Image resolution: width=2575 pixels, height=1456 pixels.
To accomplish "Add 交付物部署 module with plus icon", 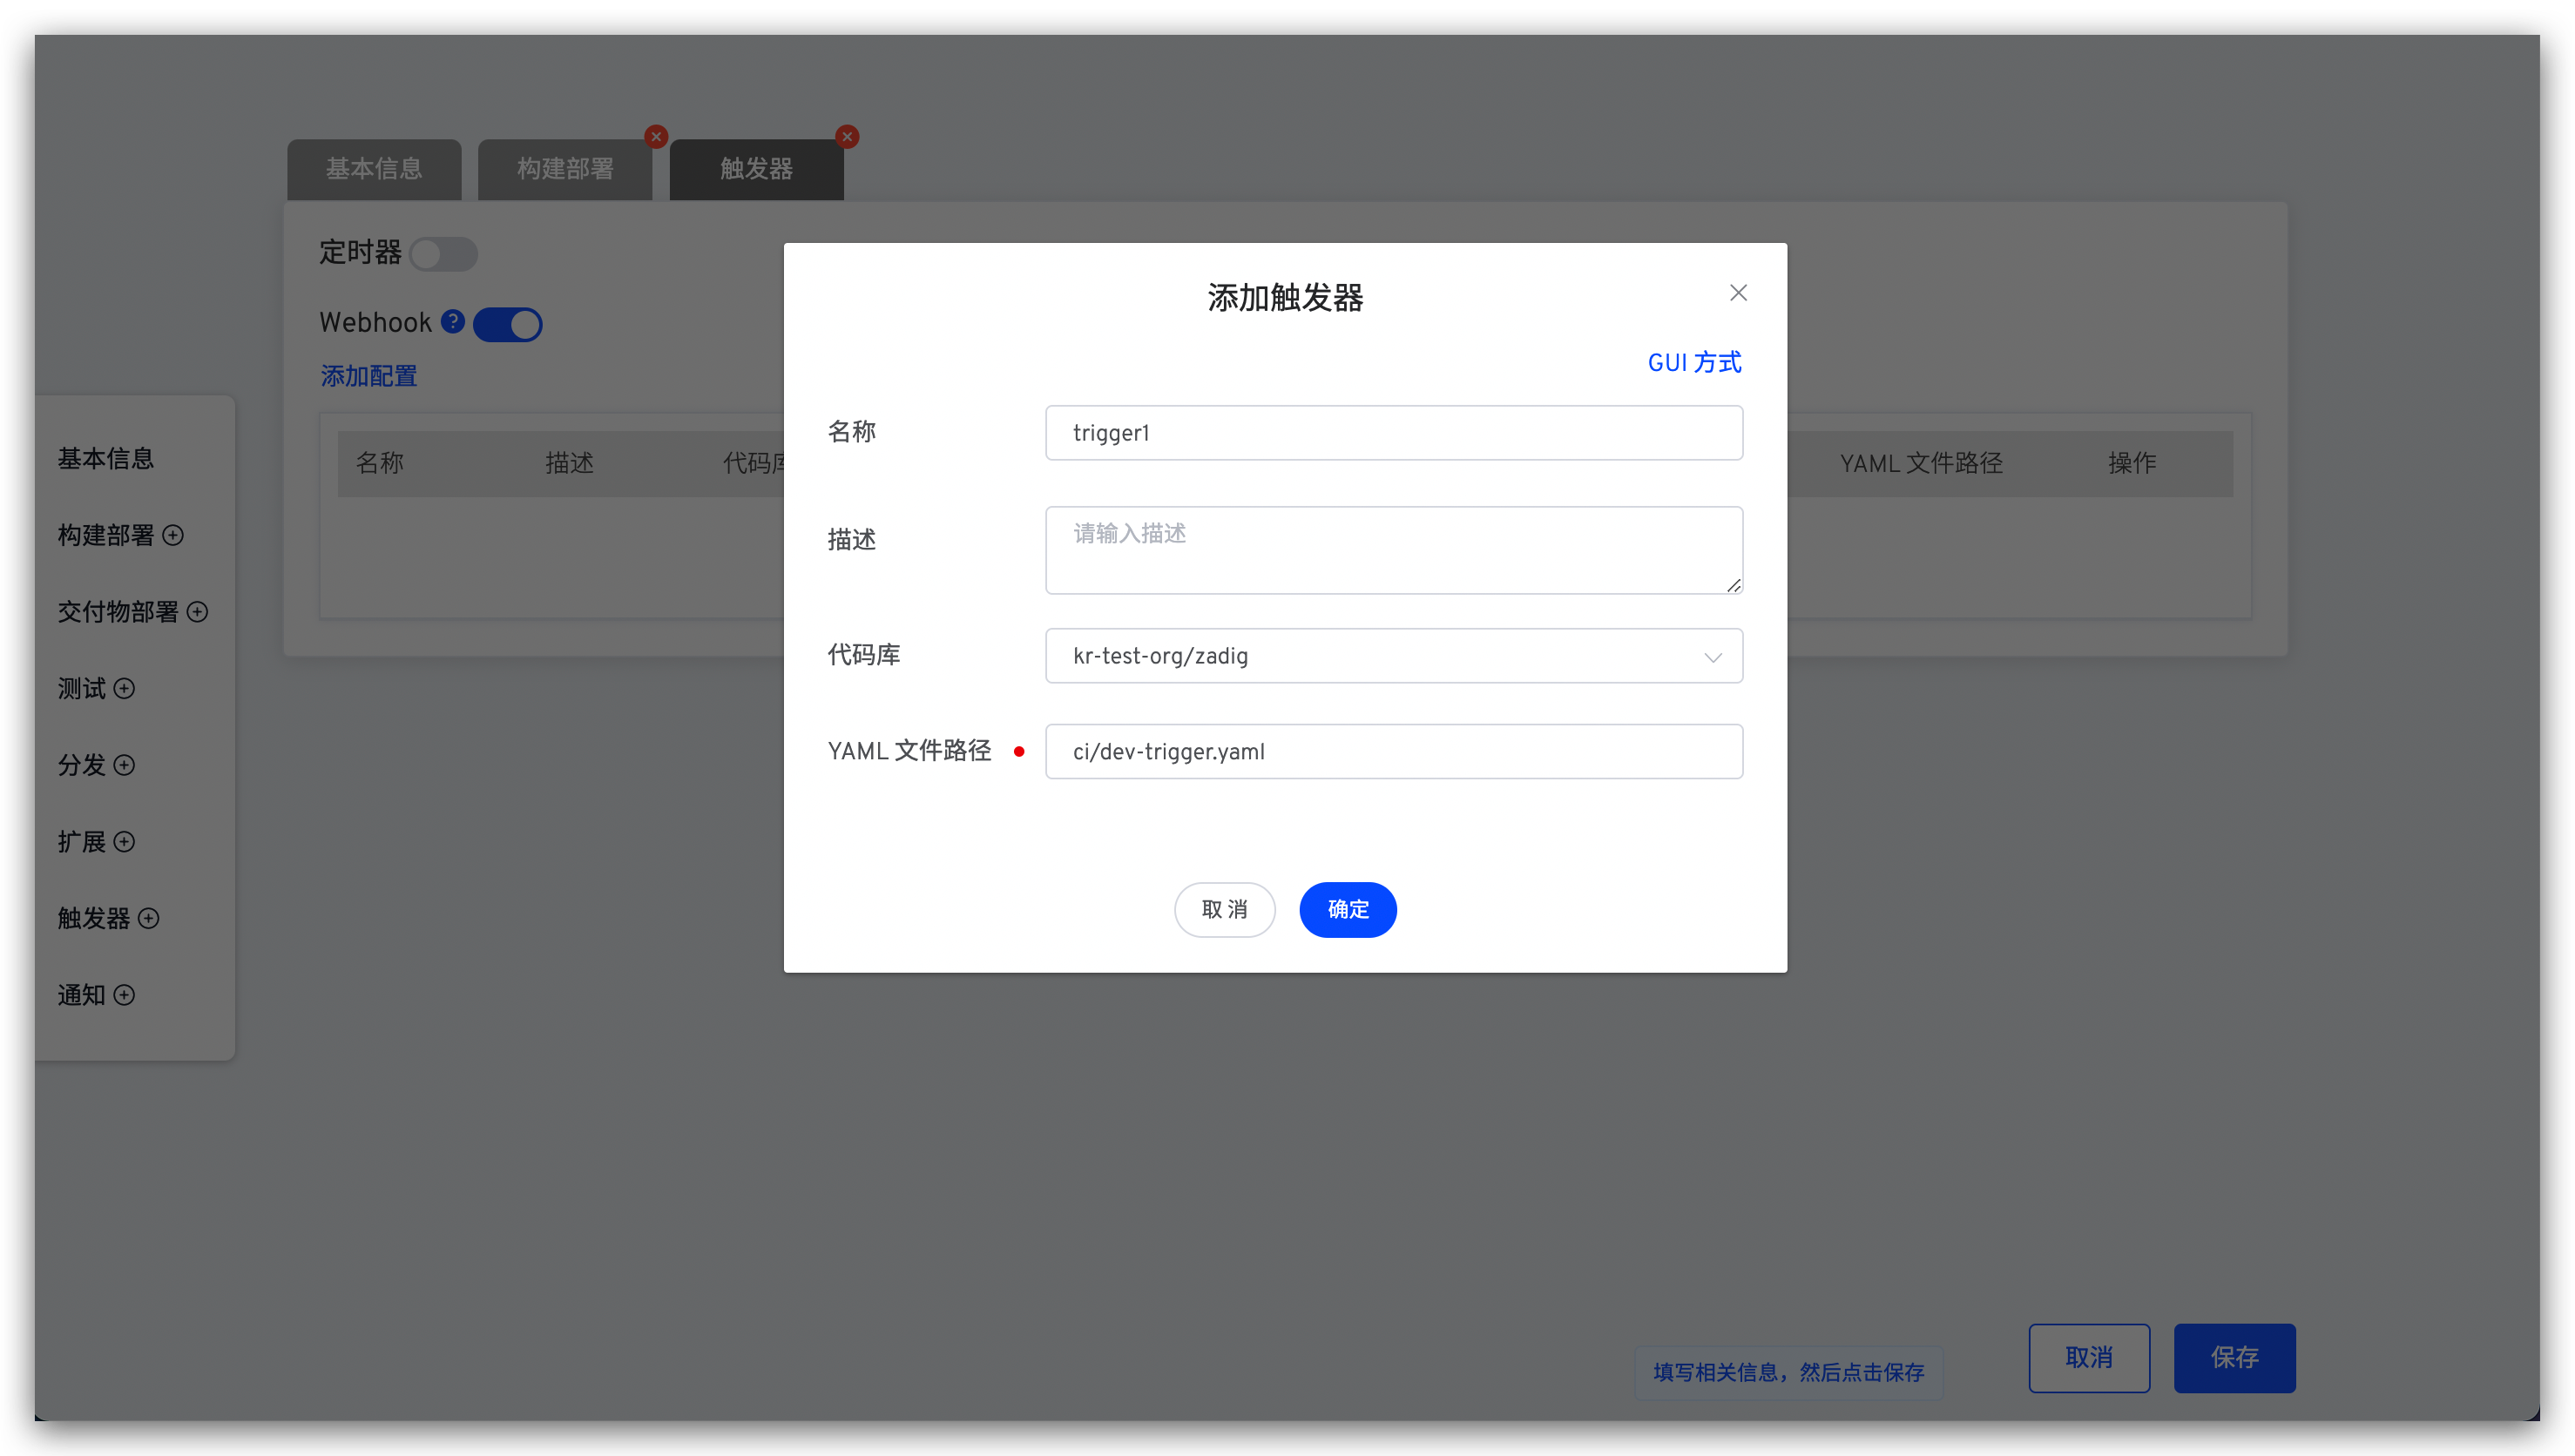I will point(197,612).
